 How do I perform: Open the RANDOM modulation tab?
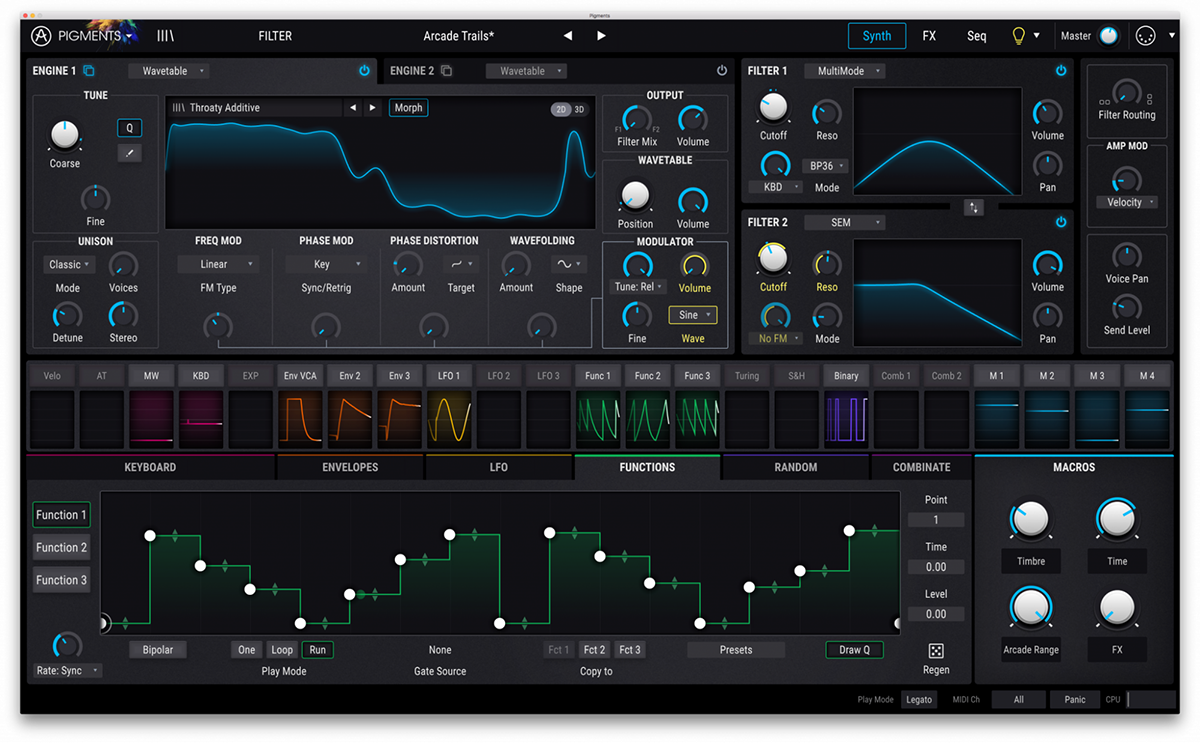(796, 467)
